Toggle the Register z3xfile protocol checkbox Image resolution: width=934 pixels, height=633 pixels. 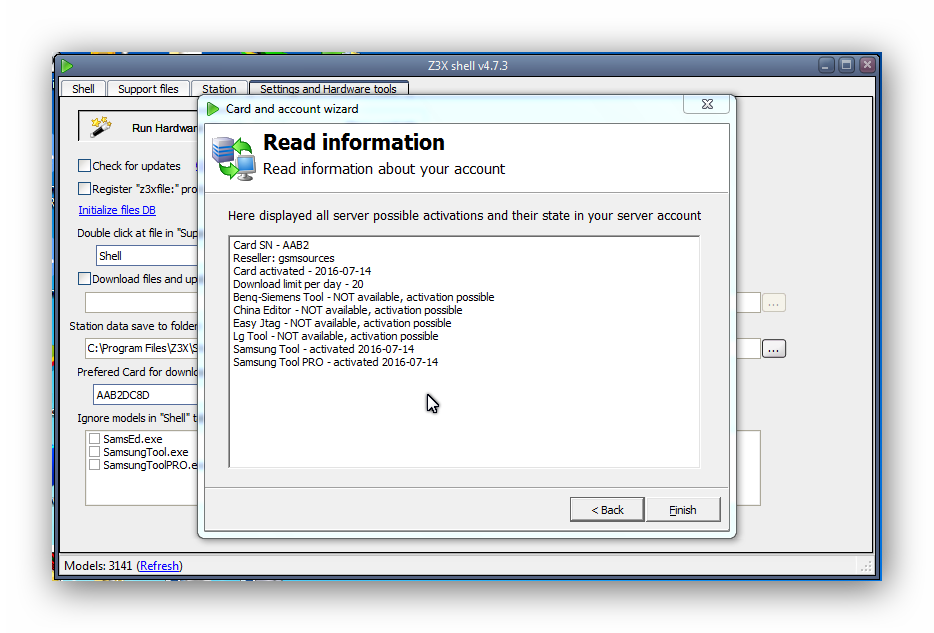85,189
